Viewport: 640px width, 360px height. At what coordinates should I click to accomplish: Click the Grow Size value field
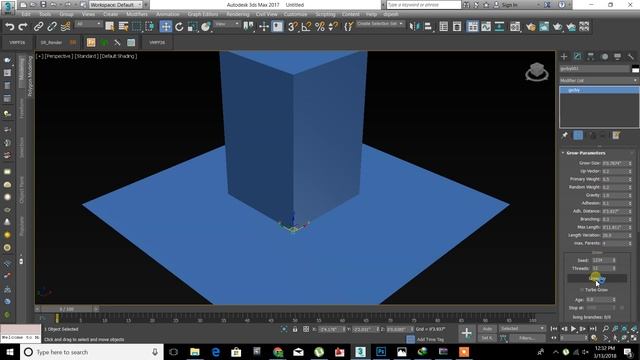point(615,163)
